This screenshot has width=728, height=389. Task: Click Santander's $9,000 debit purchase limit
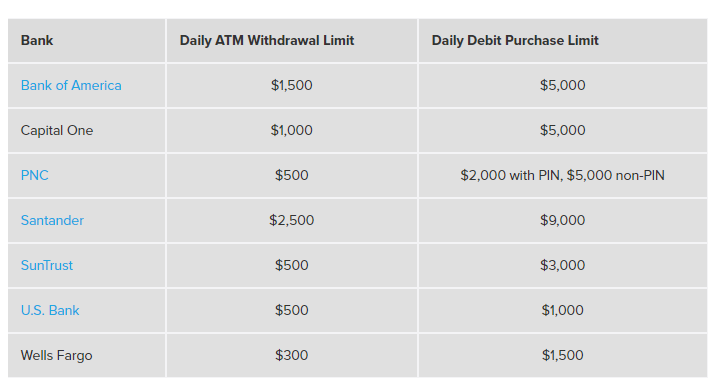562,220
